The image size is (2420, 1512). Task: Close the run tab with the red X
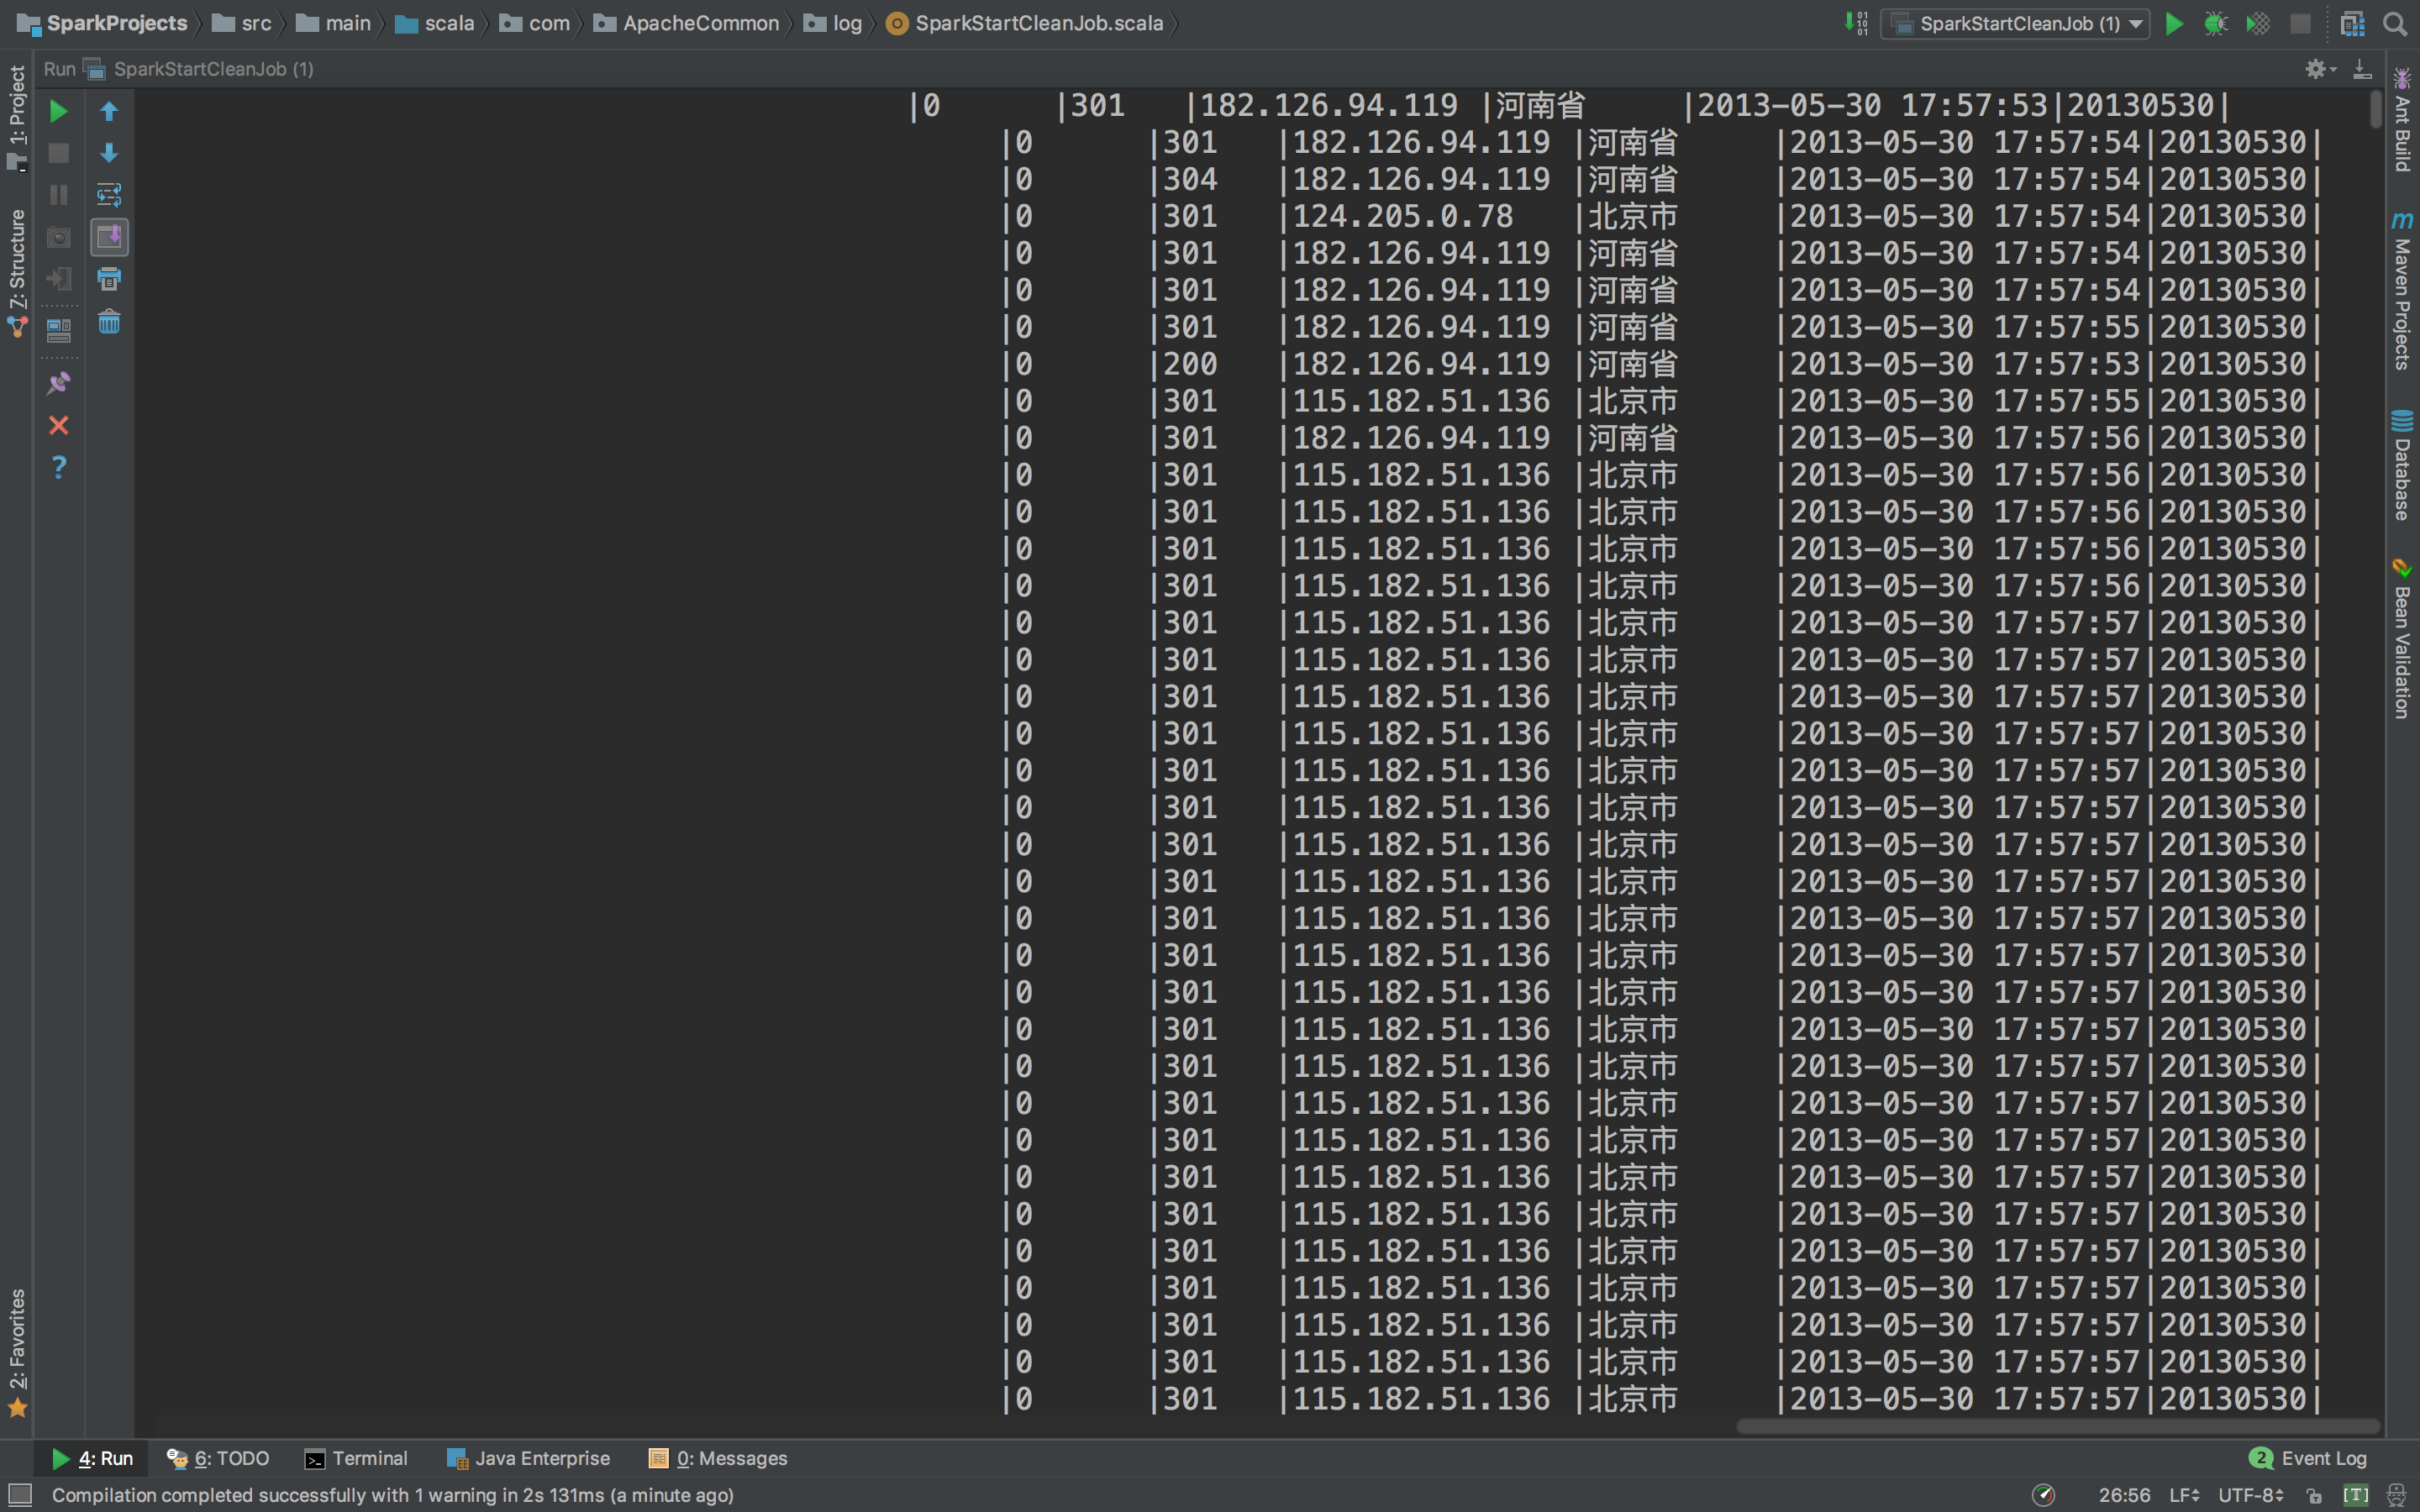[59, 426]
